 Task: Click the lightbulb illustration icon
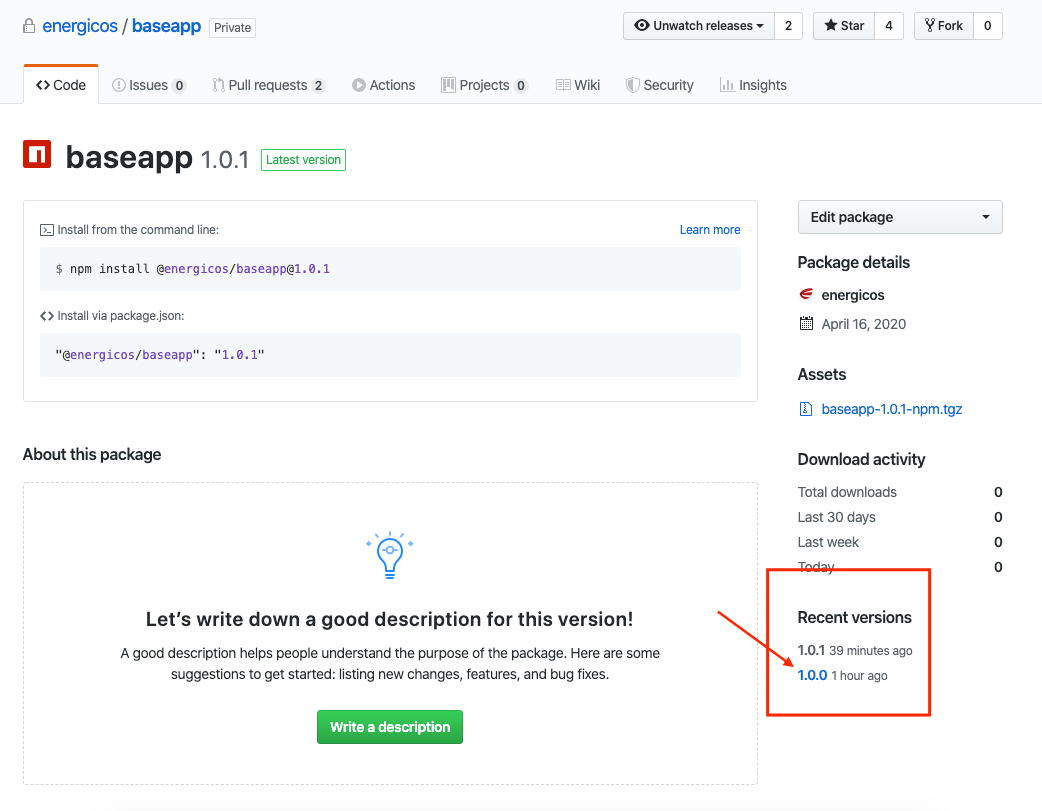(389, 554)
